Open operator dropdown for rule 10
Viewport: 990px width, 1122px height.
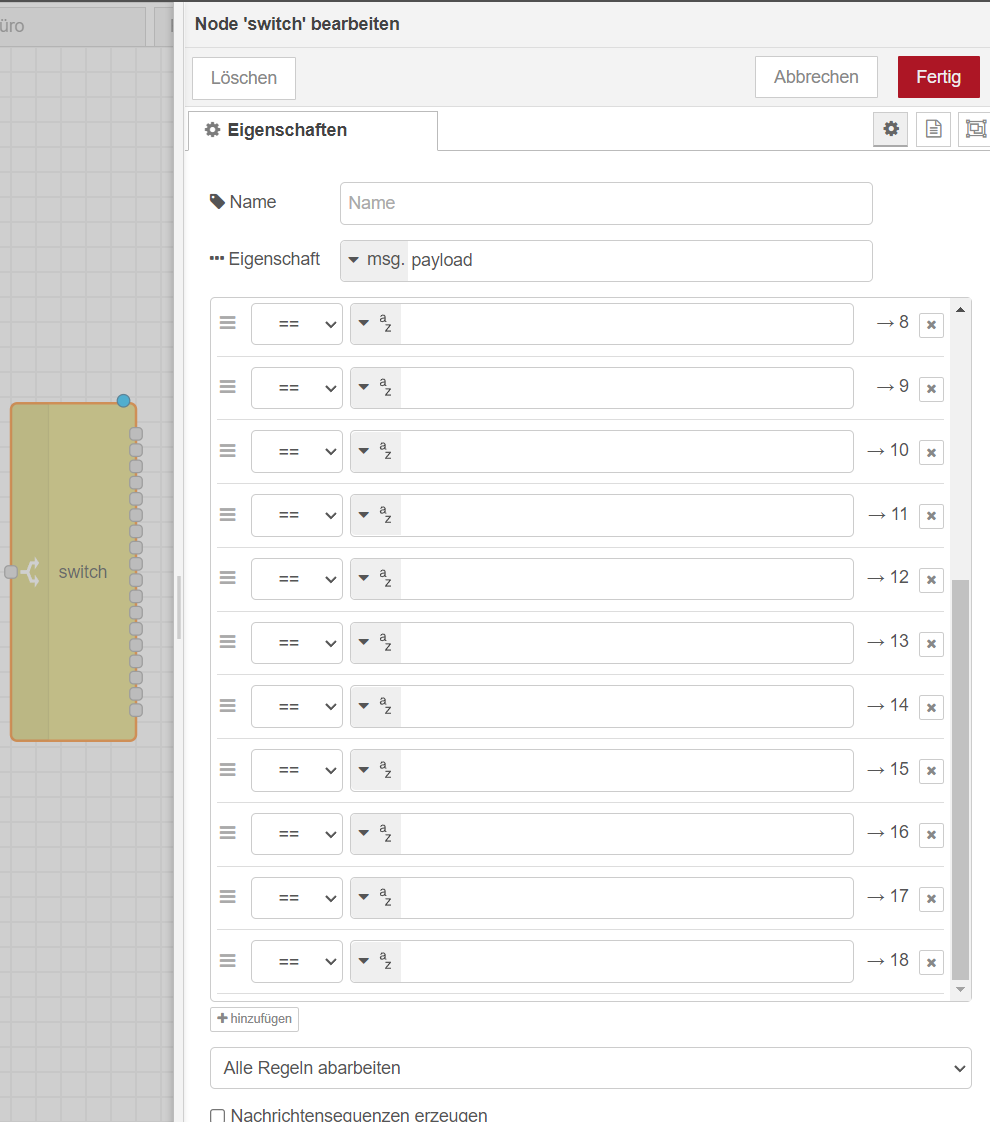tap(297, 452)
